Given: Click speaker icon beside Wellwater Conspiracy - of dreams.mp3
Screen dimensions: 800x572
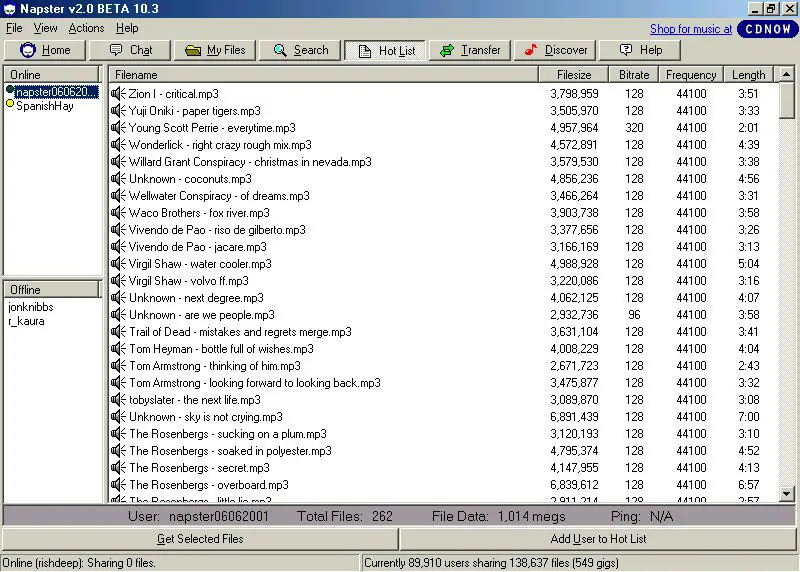Looking at the screenshot, I should [x=118, y=195].
